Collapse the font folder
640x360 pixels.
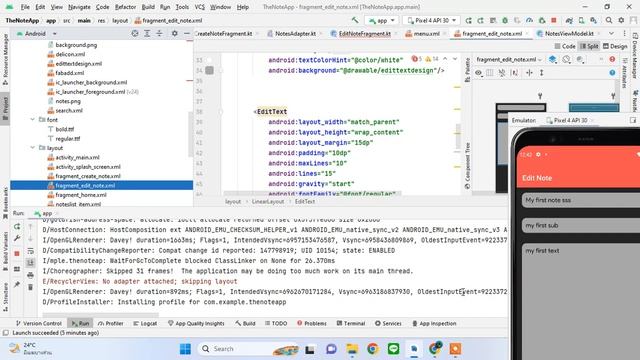pyautogui.click(x=33, y=120)
